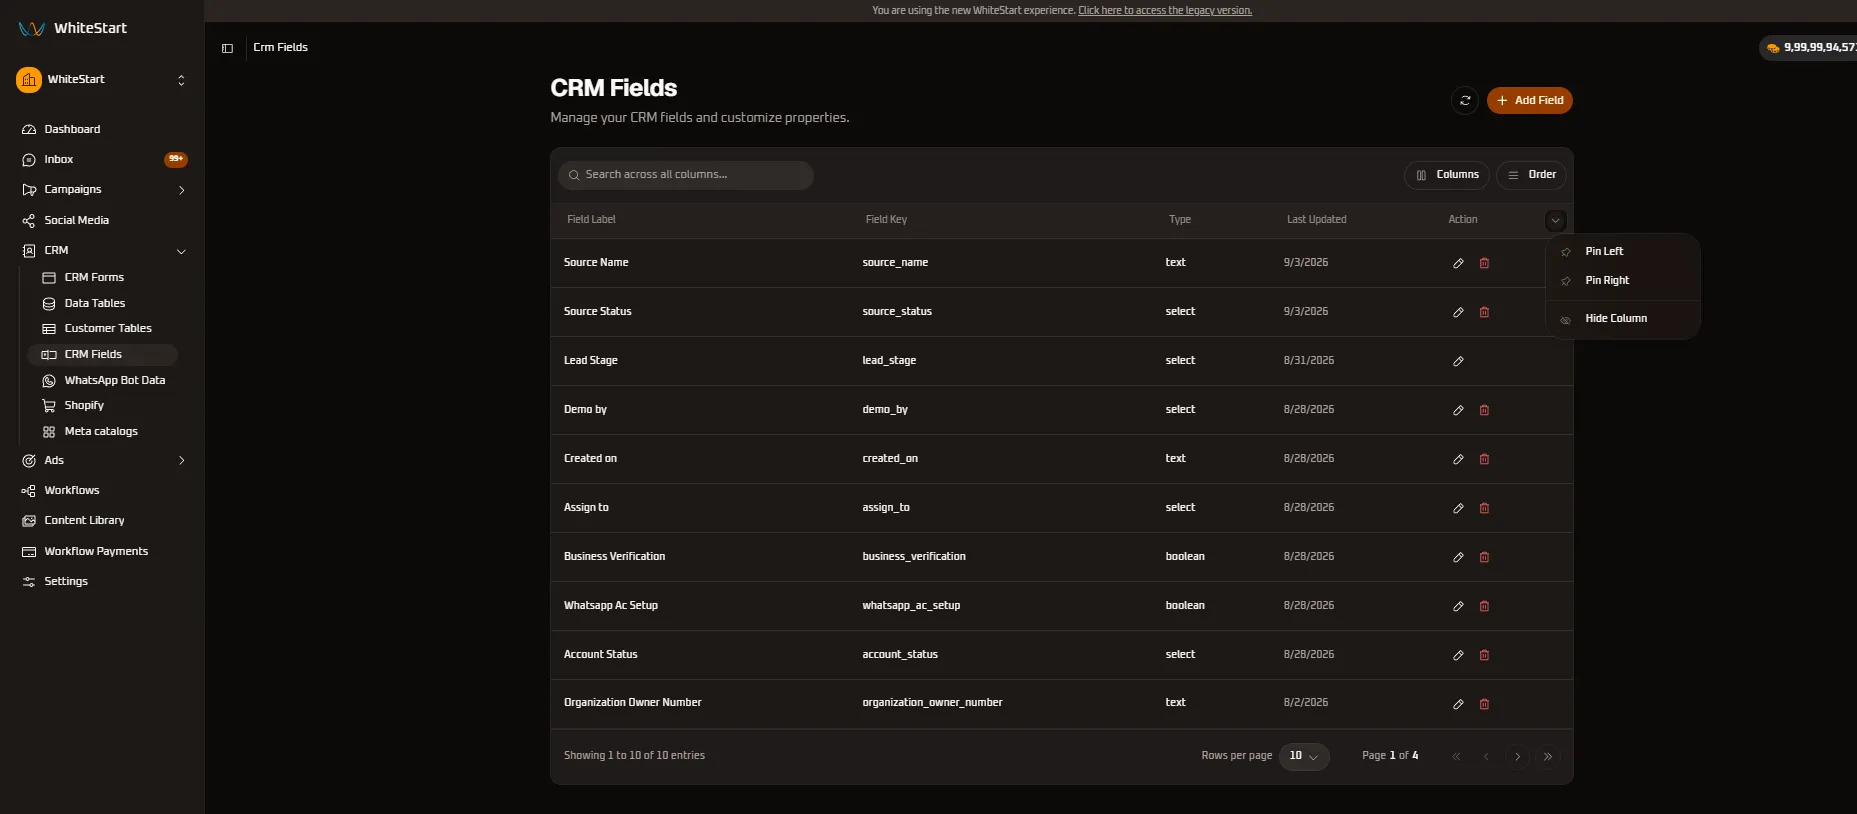Edit the Source Status field
Image resolution: width=1857 pixels, height=814 pixels.
tap(1458, 312)
